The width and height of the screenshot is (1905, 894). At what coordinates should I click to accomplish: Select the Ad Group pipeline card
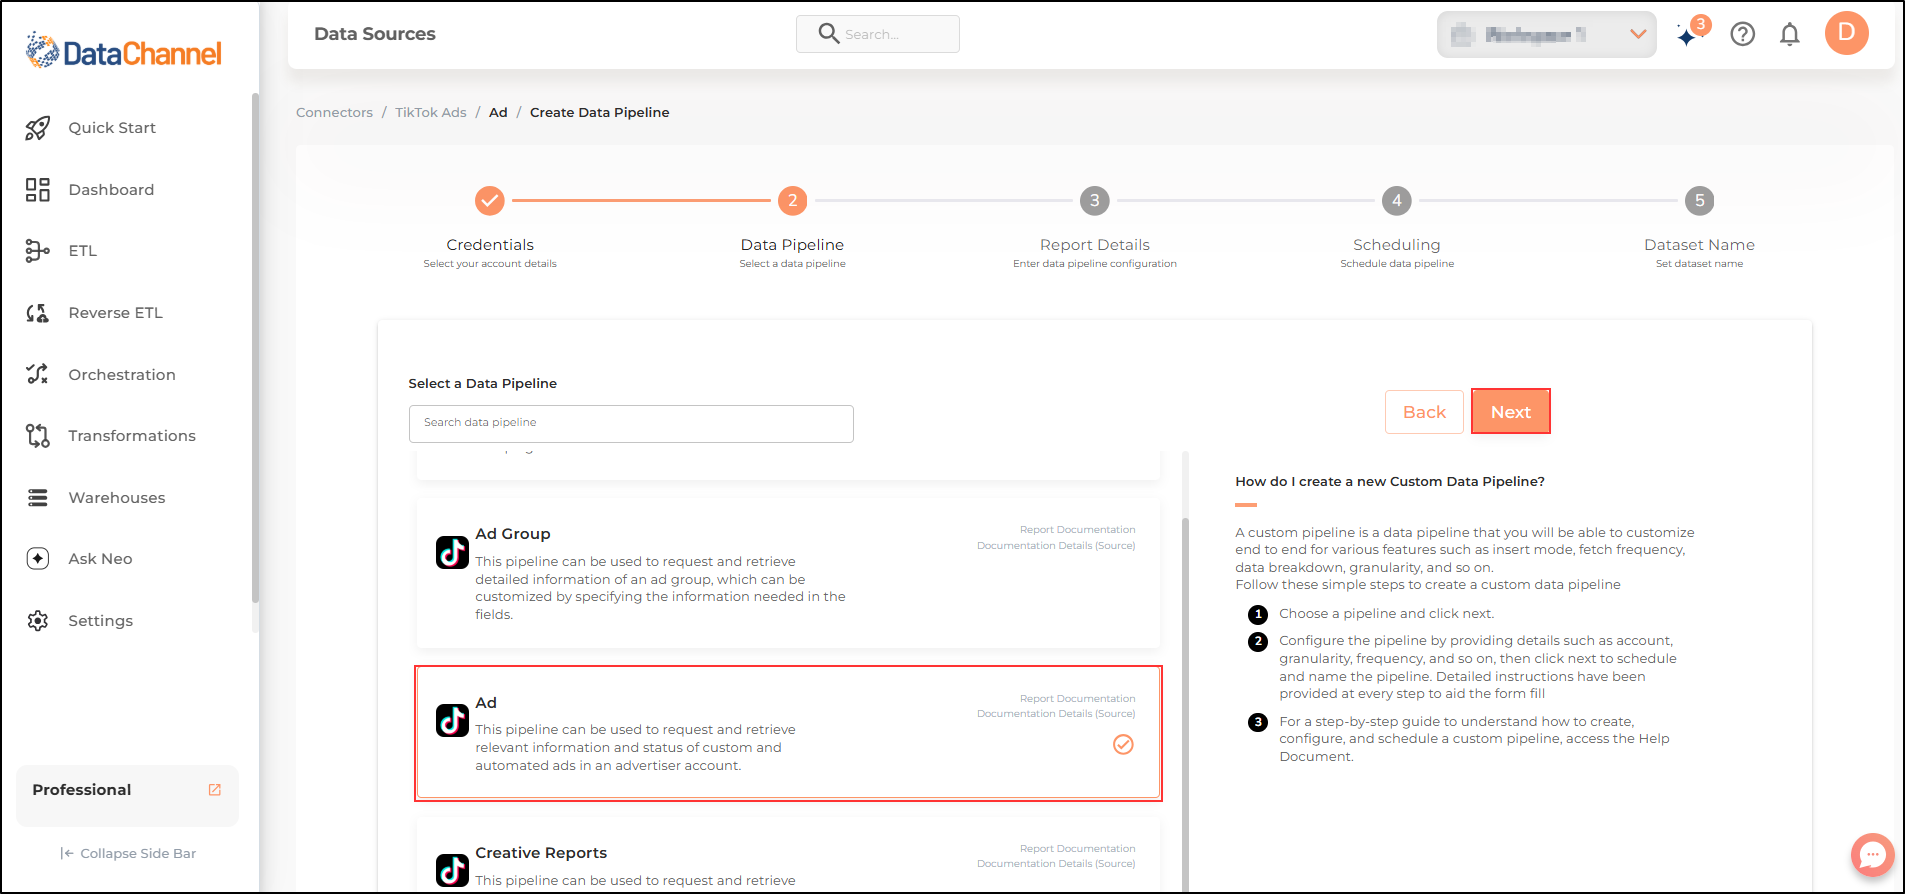(788, 574)
